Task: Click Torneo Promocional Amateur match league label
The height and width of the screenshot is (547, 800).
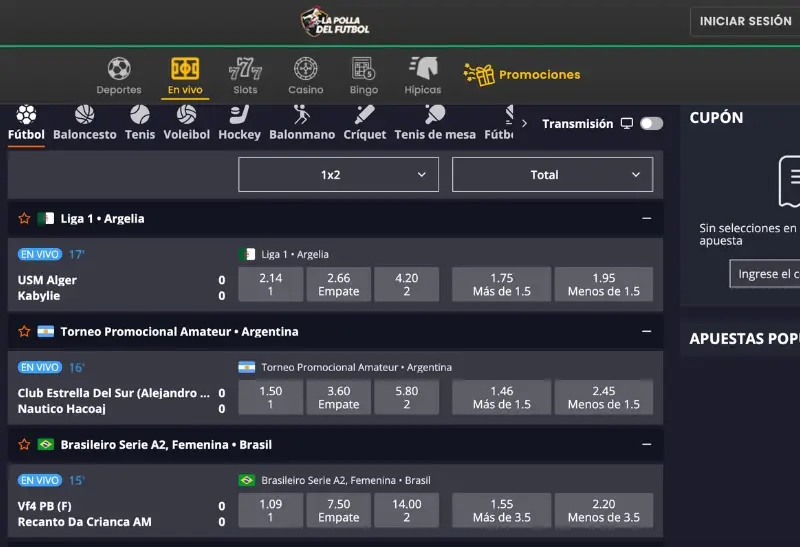Action: (356, 367)
